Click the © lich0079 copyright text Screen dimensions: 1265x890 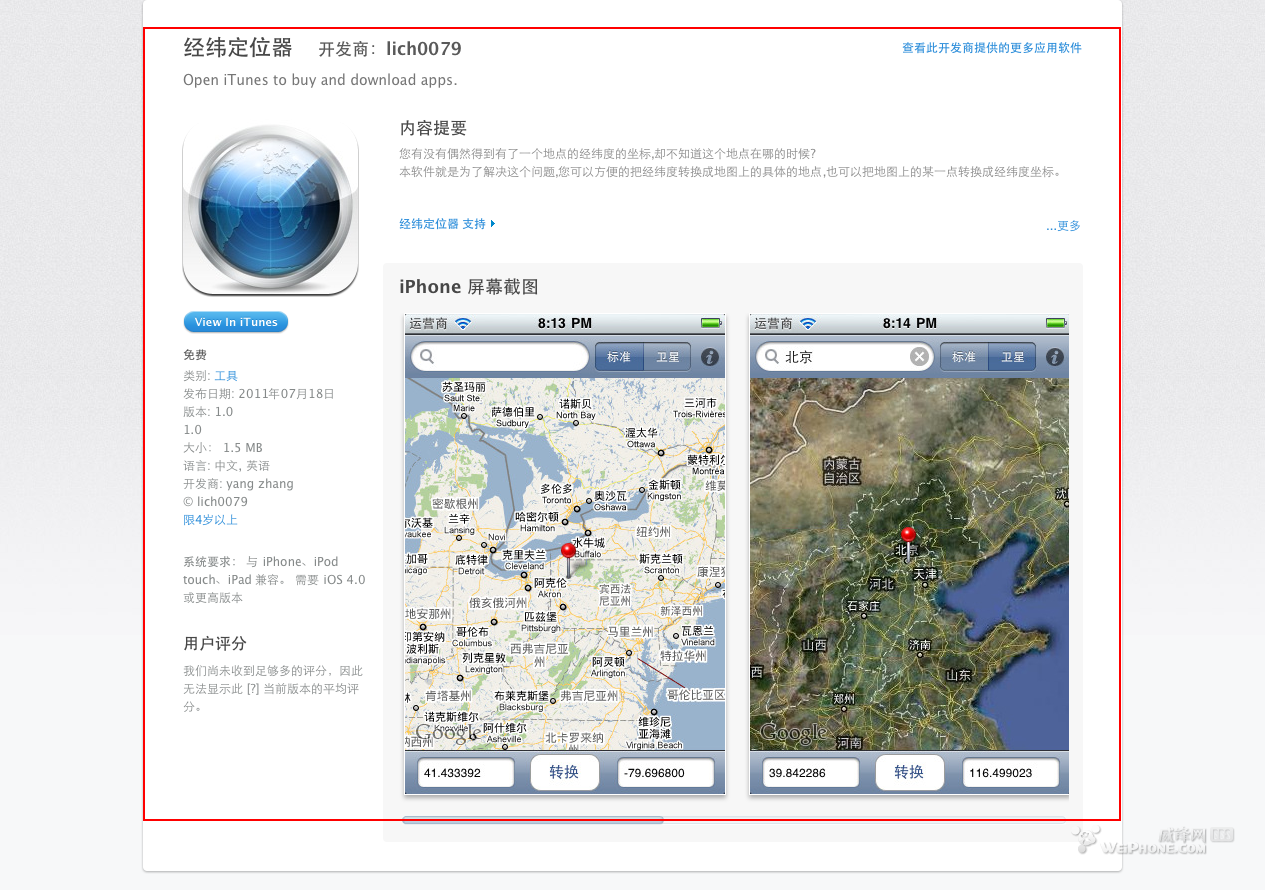(x=215, y=502)
